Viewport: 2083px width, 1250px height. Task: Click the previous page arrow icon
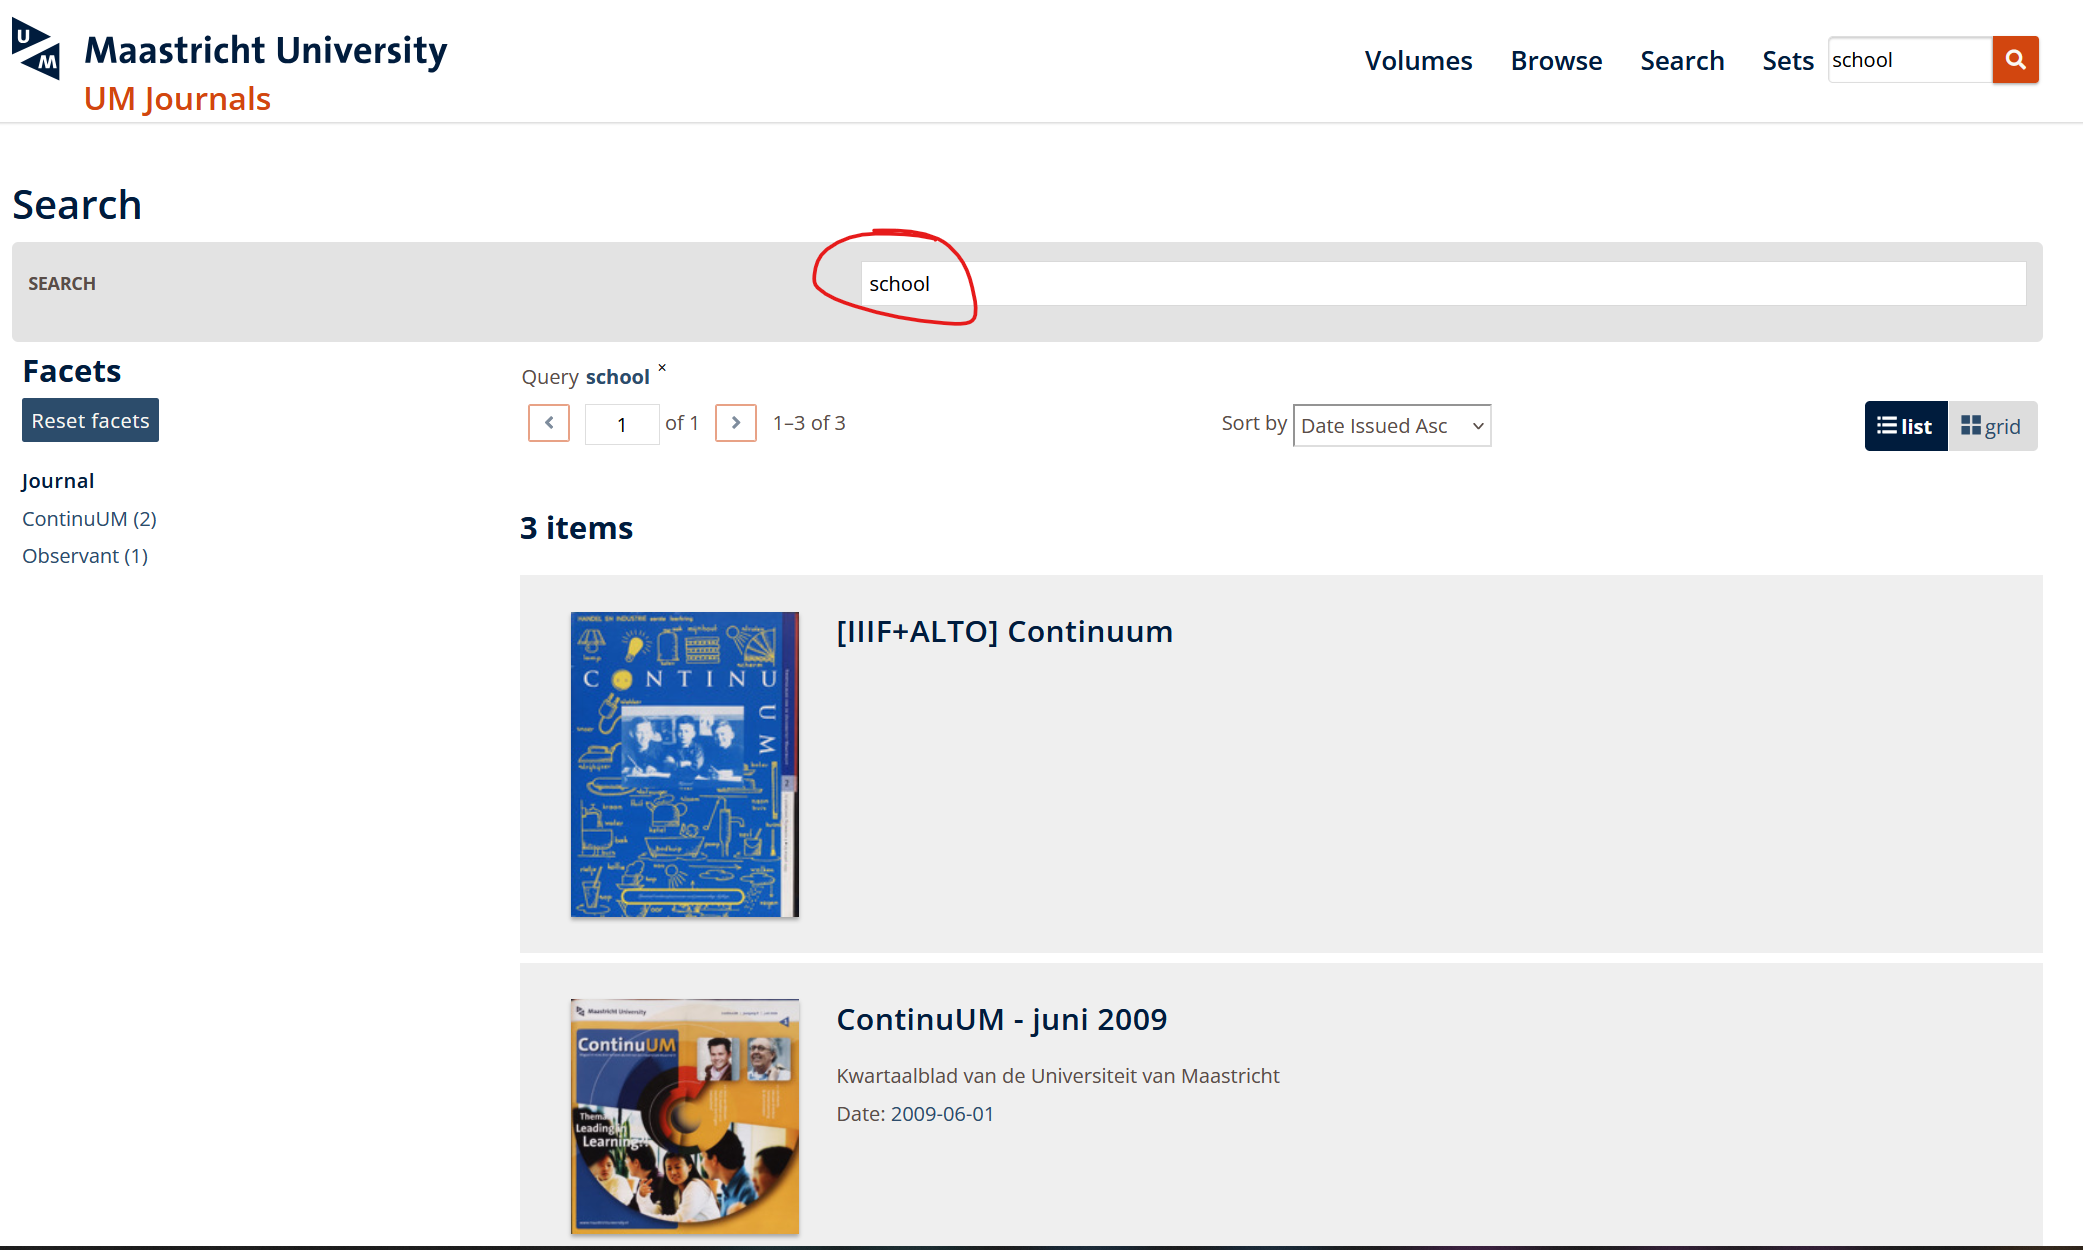549,423
